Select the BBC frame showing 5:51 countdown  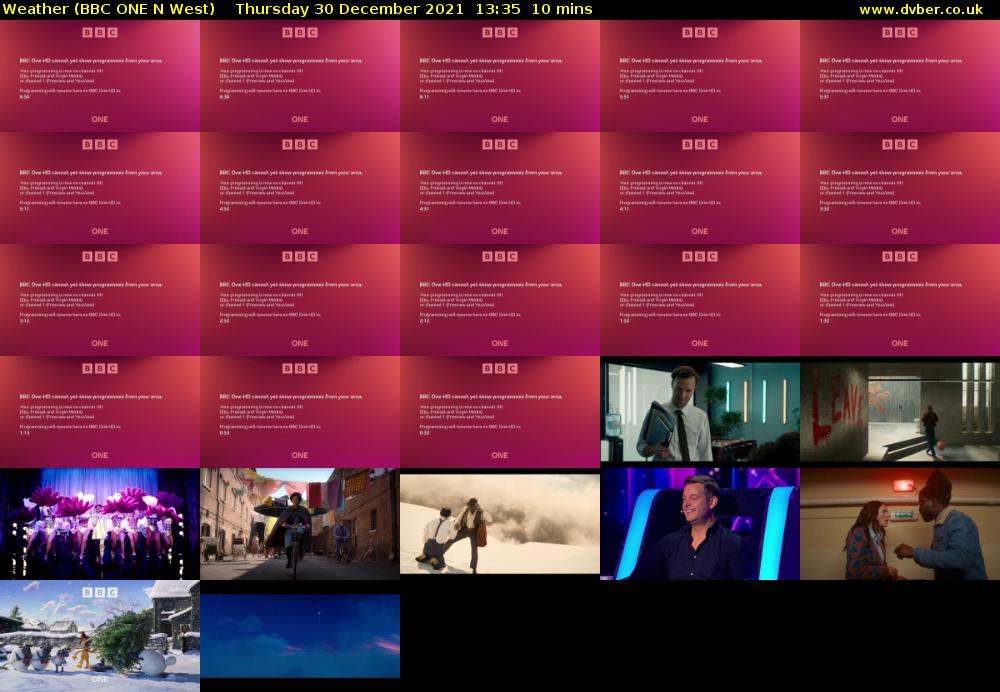point(700,76)
